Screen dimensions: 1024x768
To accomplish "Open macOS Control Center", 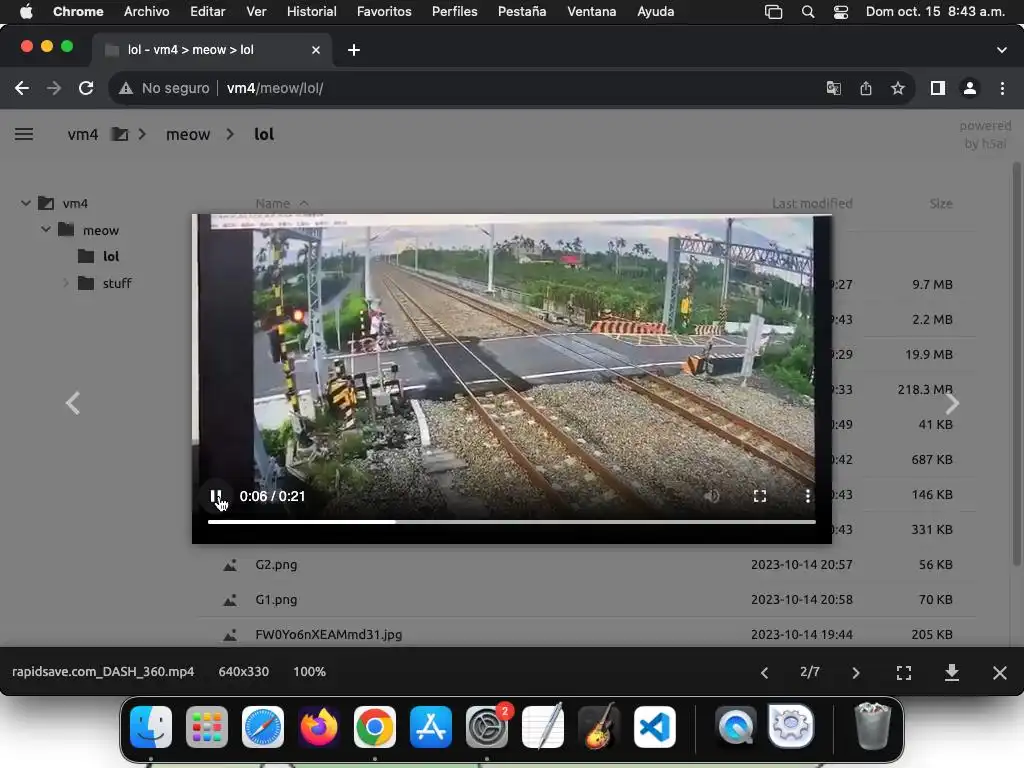I will tap(841, 12).
